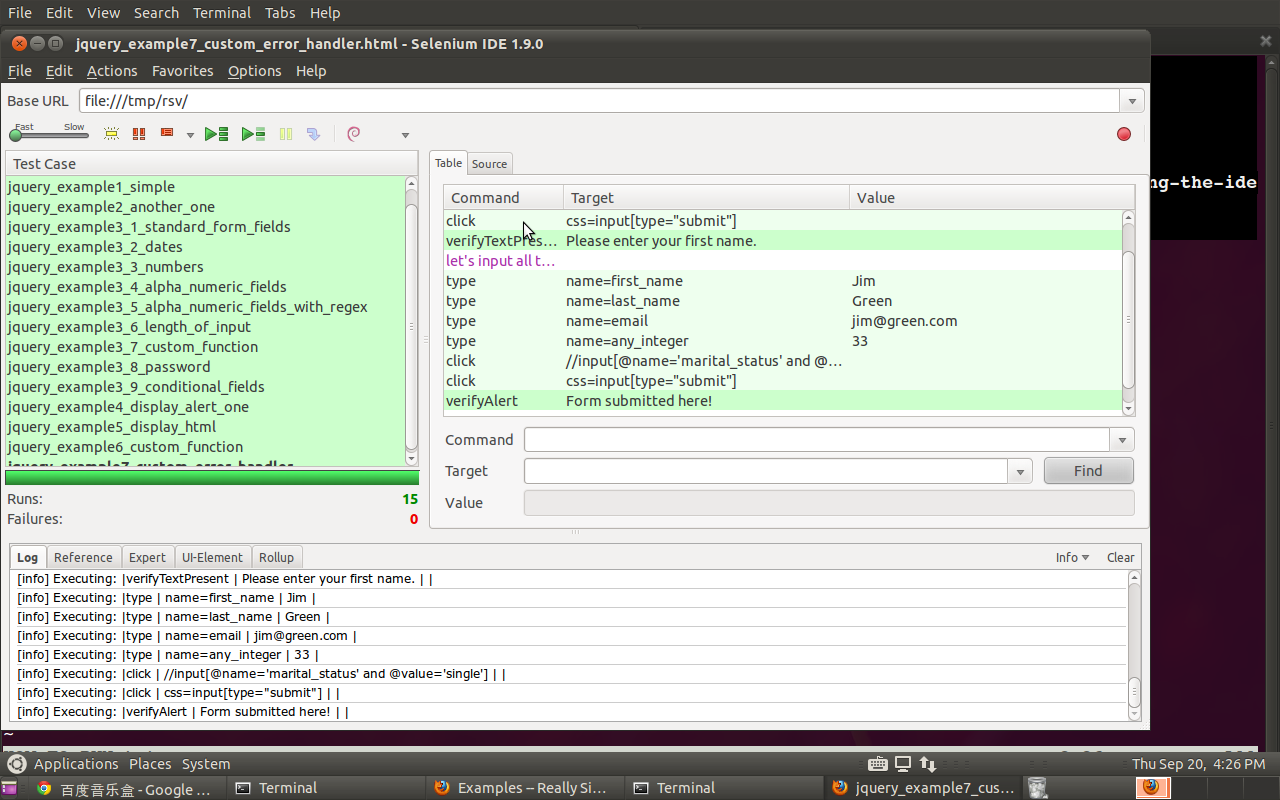Click the network arrows tray icon
This screenshot has height=800, width=1280.
point(928,764)
